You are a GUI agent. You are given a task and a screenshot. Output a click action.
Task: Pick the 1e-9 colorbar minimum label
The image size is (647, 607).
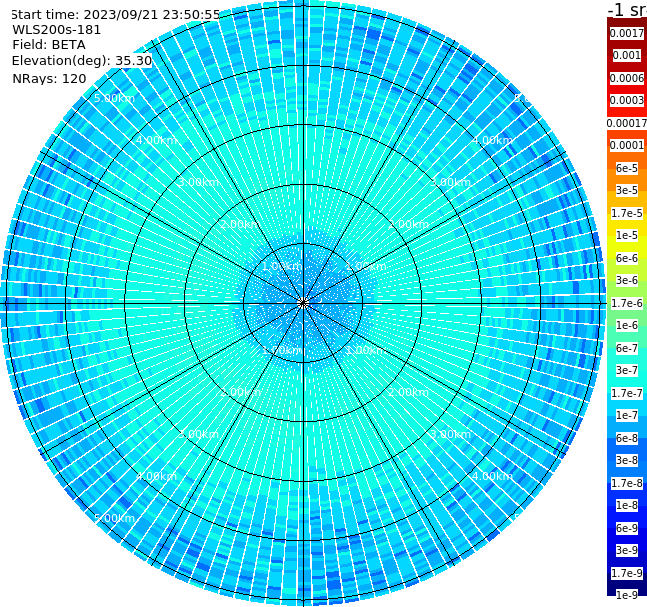point(627,595)
